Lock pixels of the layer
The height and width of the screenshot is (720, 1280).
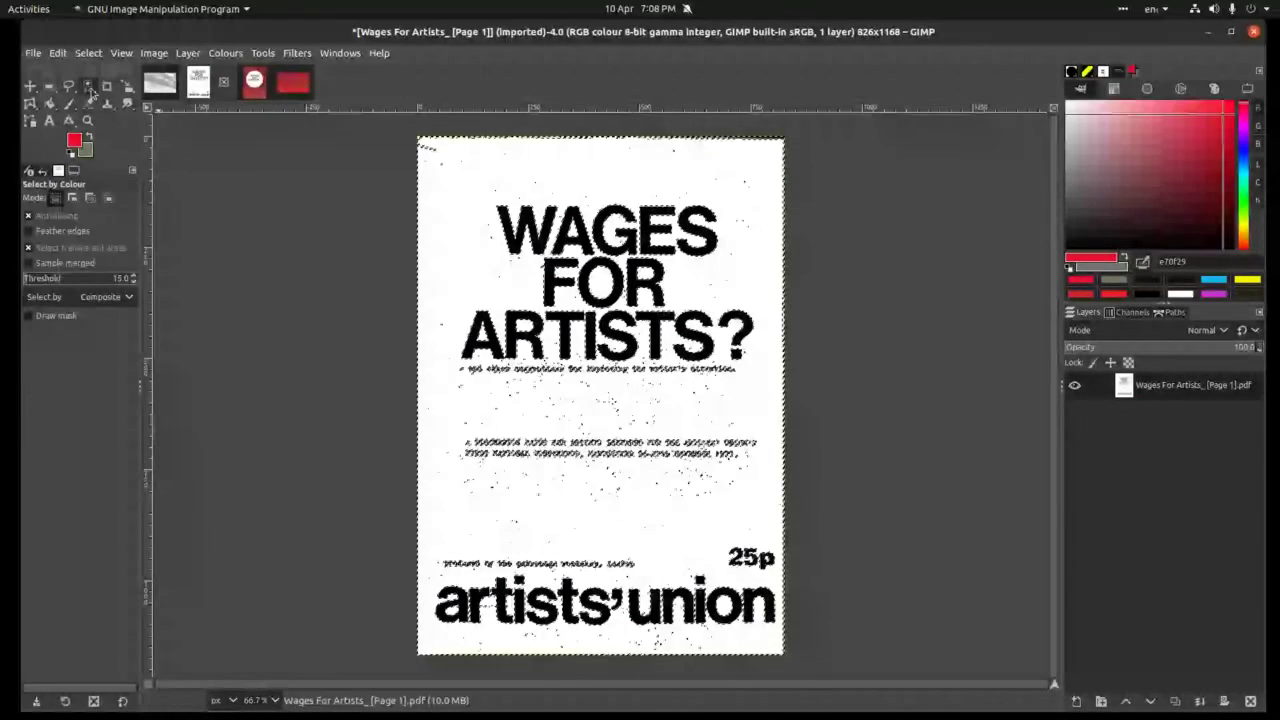pyautogui.click(x=1092, y=363)
